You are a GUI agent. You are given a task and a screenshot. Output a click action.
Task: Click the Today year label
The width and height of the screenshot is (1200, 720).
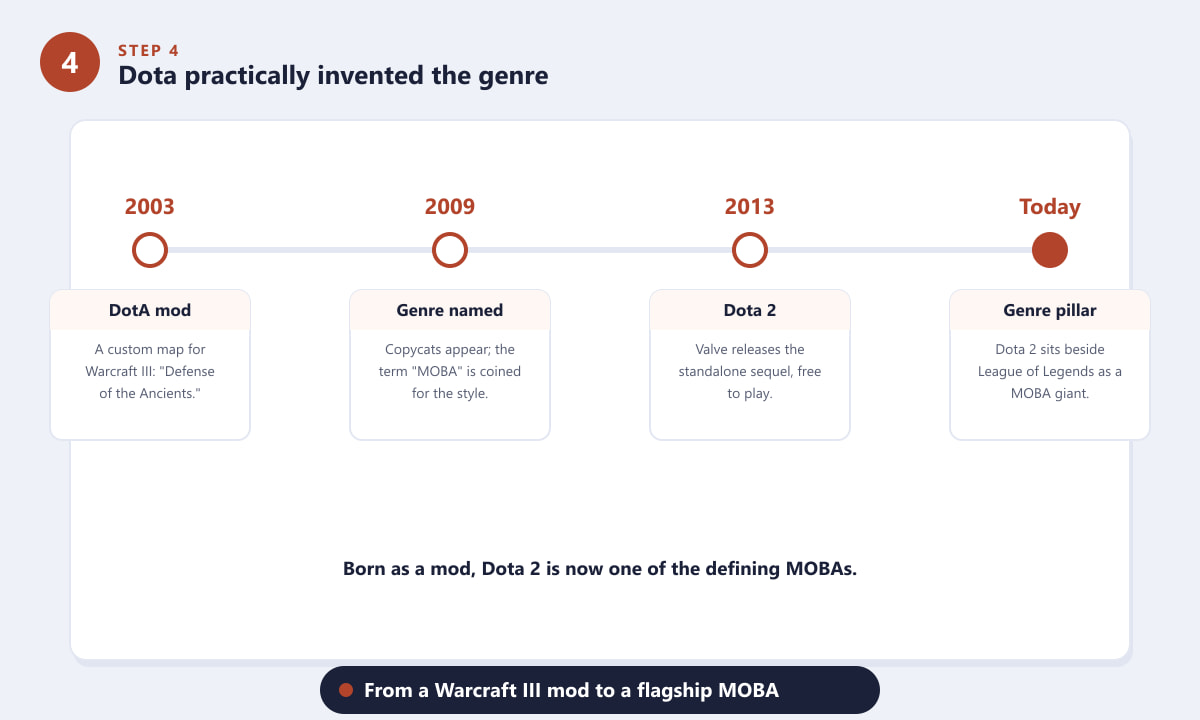1050,207
